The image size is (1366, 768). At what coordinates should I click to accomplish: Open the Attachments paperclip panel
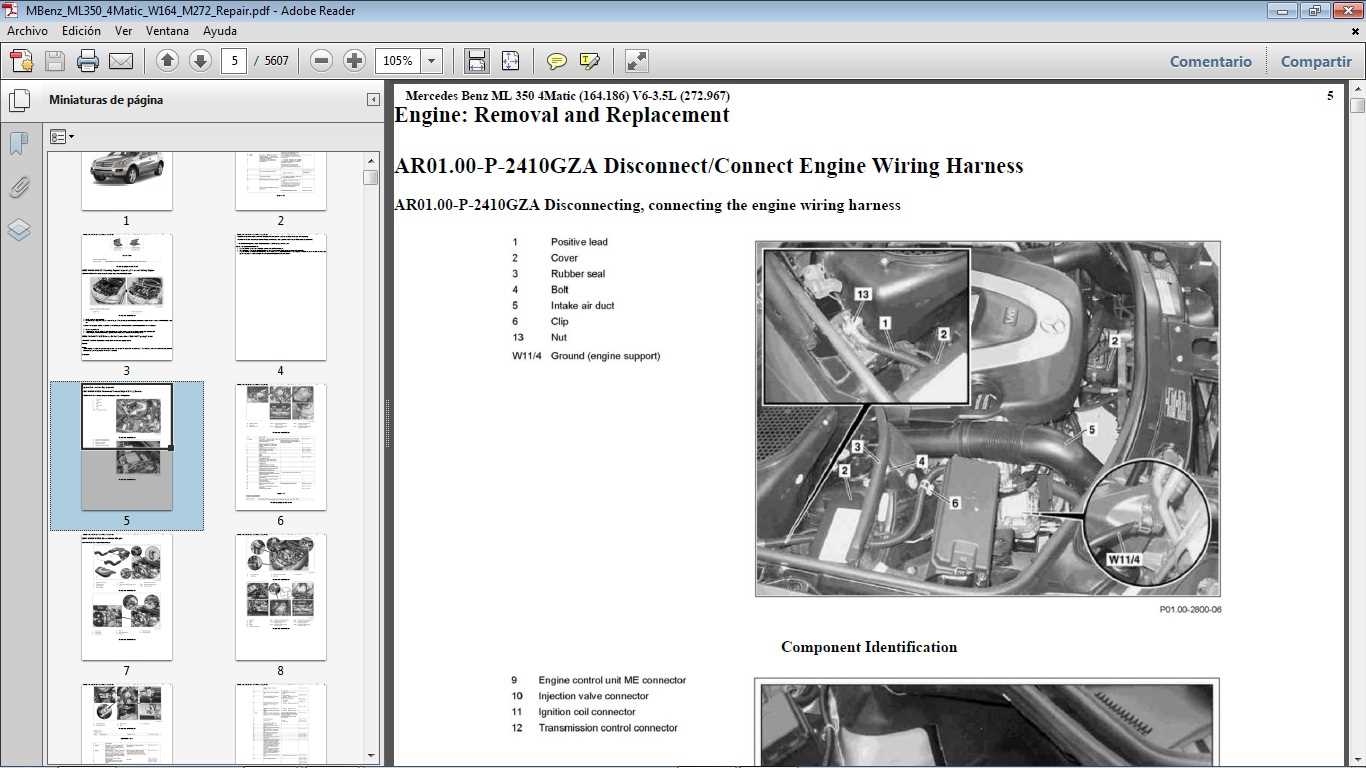[19, 187]
